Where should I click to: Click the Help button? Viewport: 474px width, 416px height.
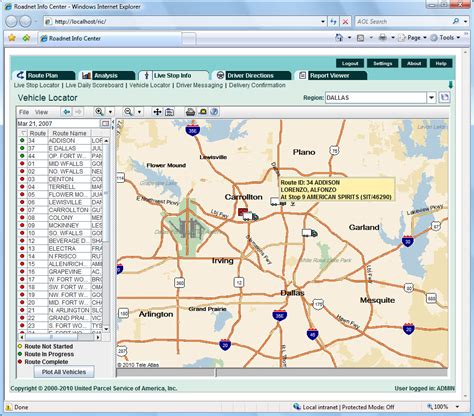tap(441, 63)
